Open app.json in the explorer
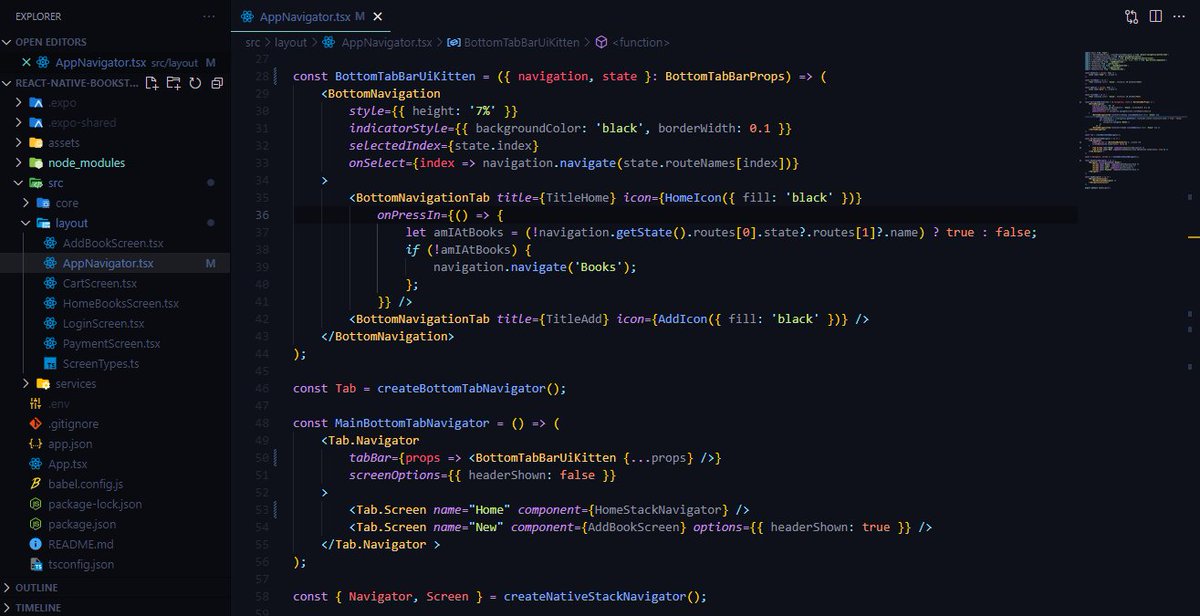The image size is (1200, 616). 70,443
